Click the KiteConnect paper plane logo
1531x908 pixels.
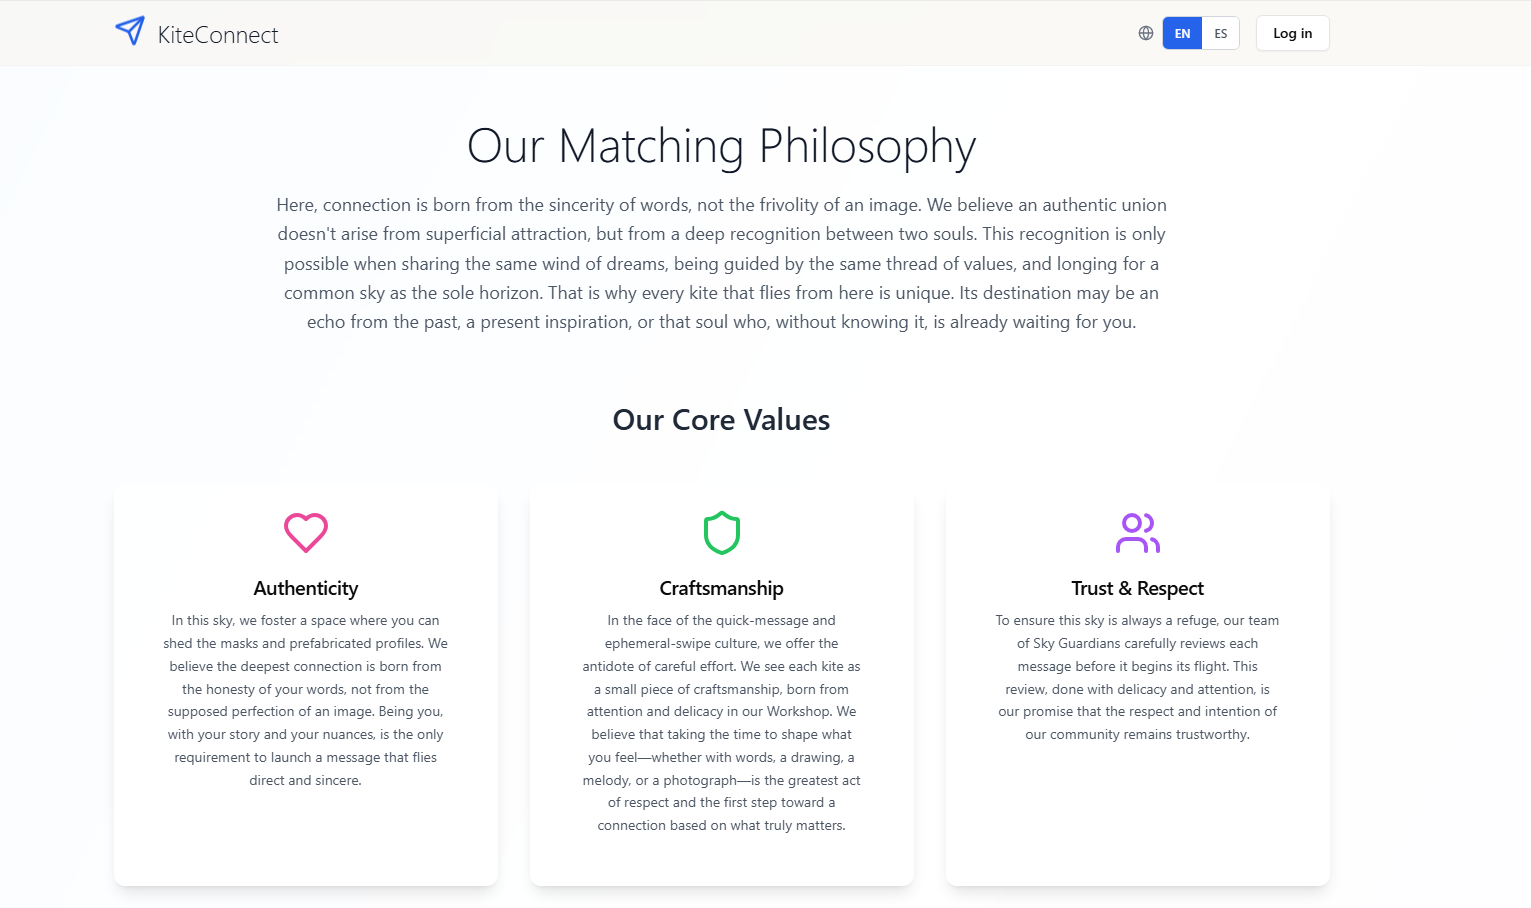pyautogui.click(x=130, y=31)
